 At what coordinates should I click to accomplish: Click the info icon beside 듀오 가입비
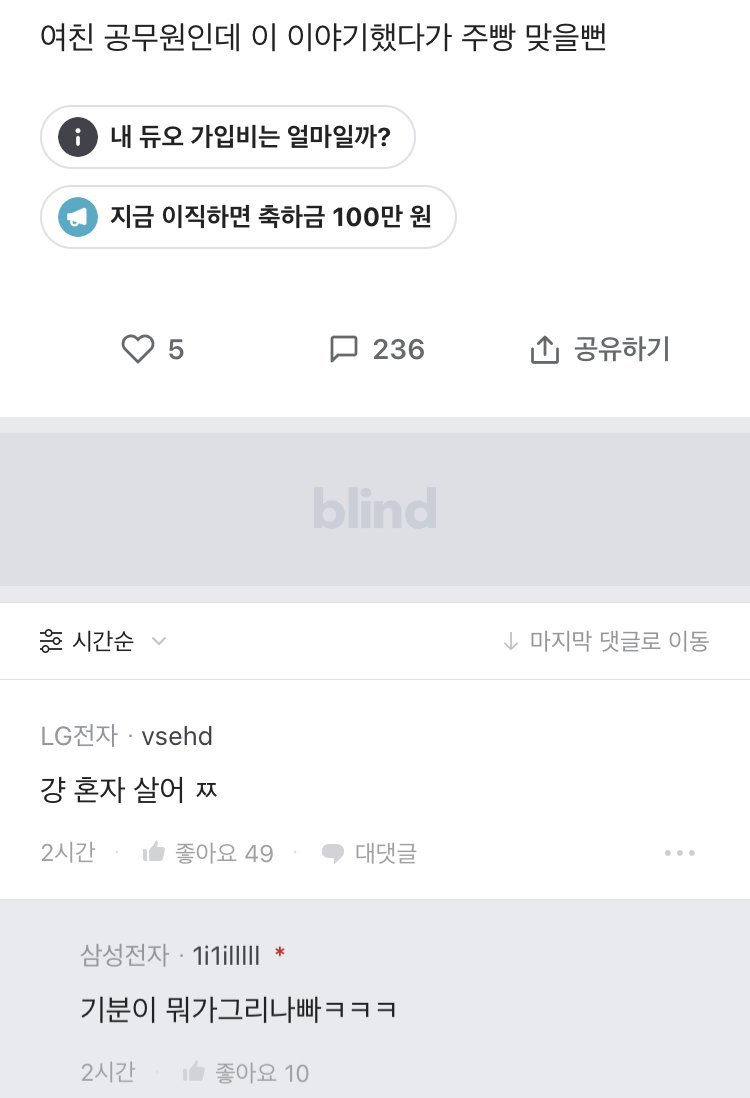(78, 137)
